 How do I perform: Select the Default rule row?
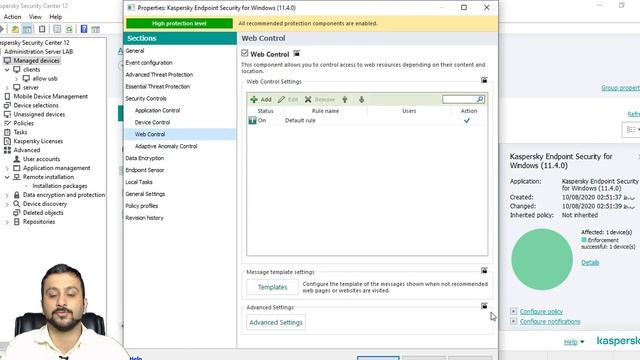tap(367, 120)
